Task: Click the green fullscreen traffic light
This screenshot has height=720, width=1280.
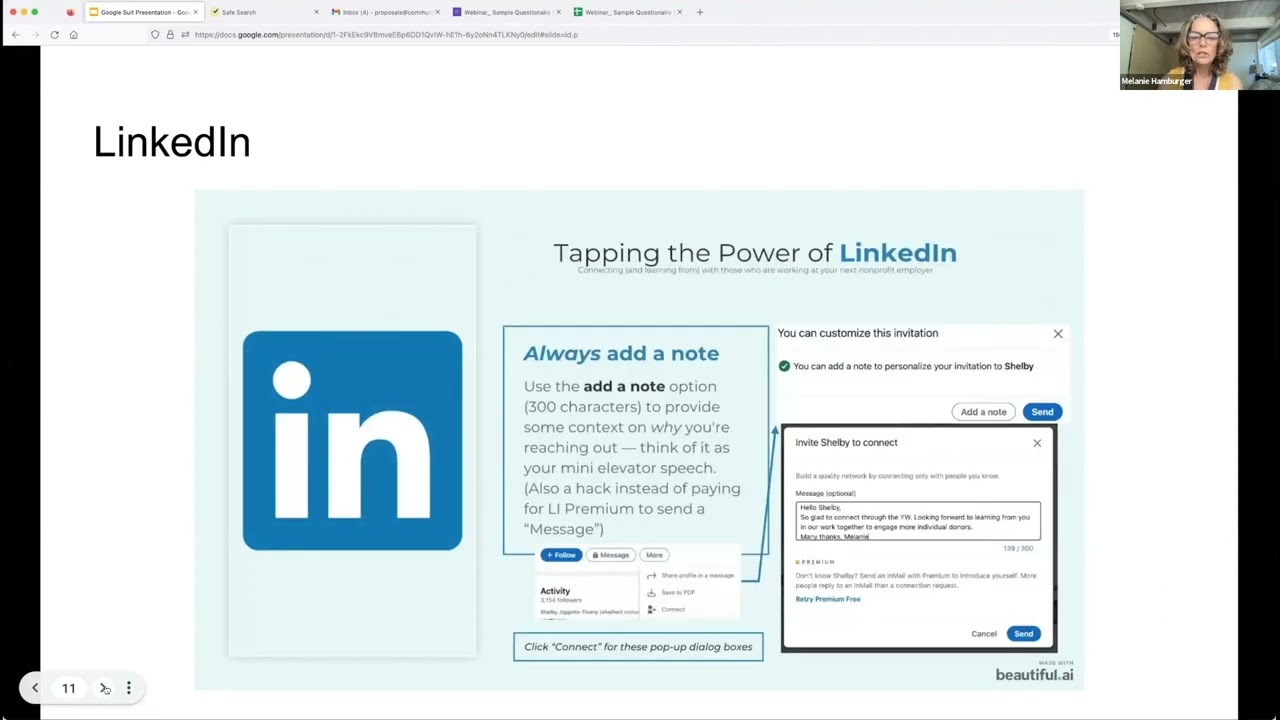Action: pyautogui.click(x=35, y=12)
